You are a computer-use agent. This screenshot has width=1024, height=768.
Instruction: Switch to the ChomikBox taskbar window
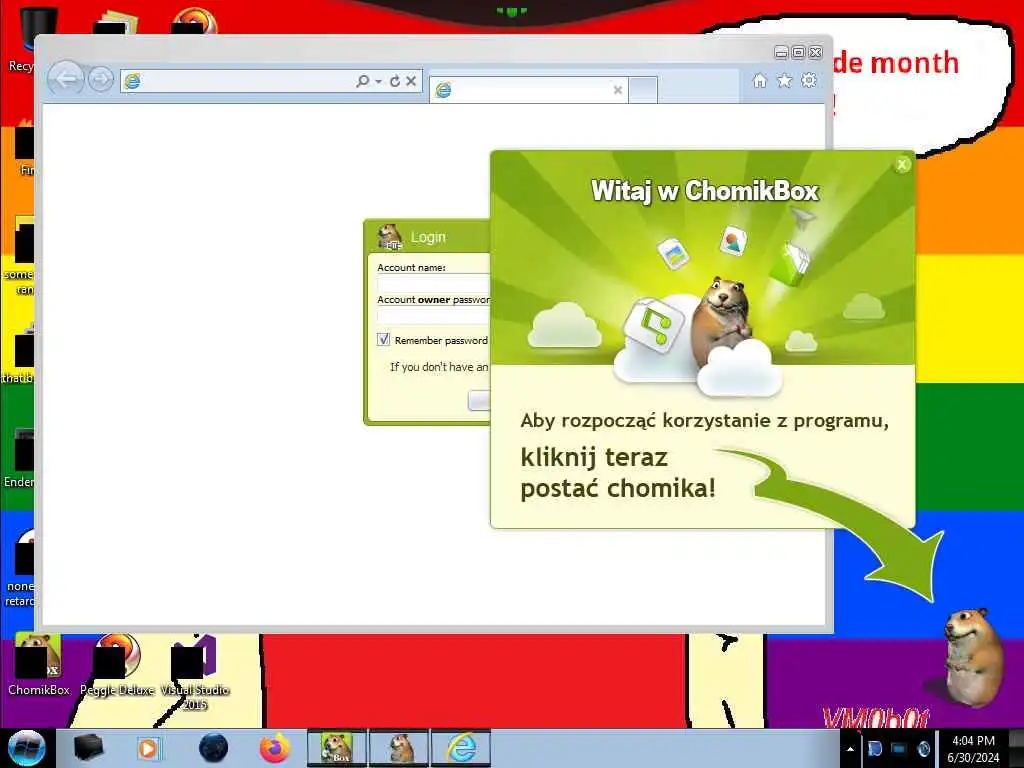337,748
